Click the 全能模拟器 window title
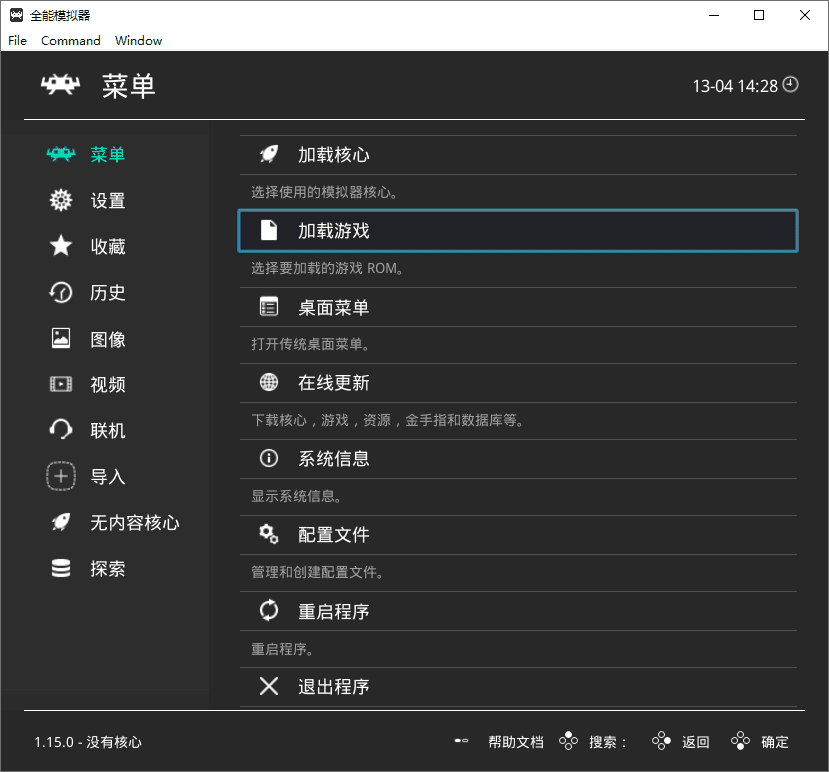The height and width of the screenshot is (772, 829). [60, 15]
